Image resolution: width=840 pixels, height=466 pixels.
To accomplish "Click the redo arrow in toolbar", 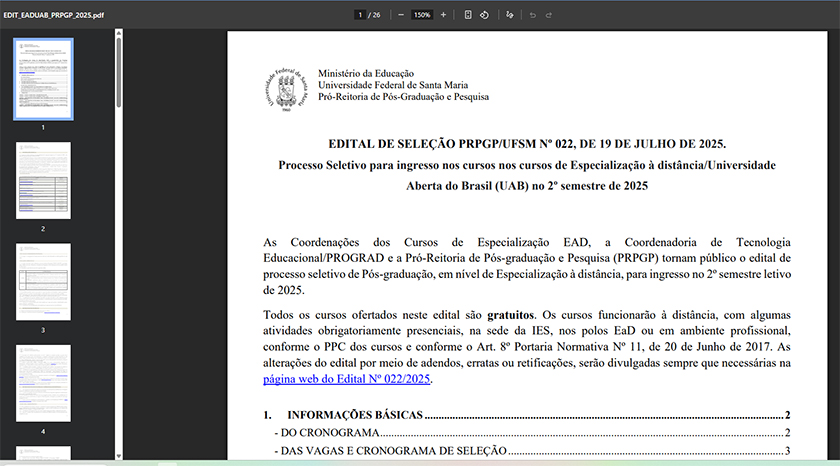I will click(549, 15).
